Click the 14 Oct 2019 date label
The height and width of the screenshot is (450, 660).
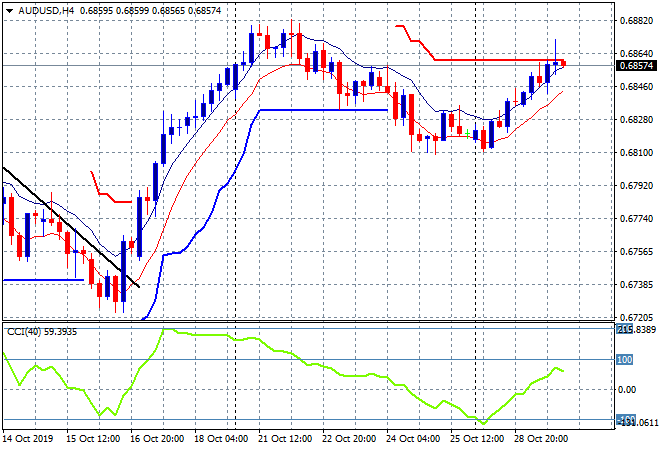(x=29, y=439)
